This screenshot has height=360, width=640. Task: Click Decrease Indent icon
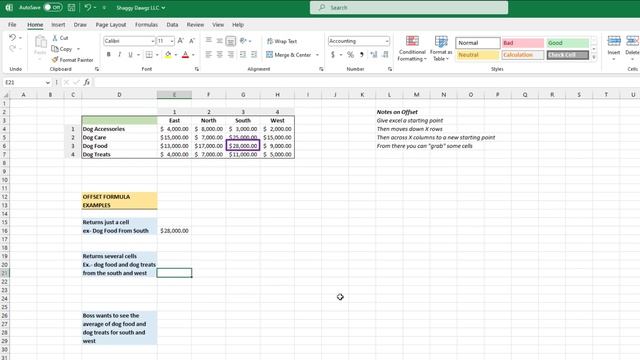243,54
